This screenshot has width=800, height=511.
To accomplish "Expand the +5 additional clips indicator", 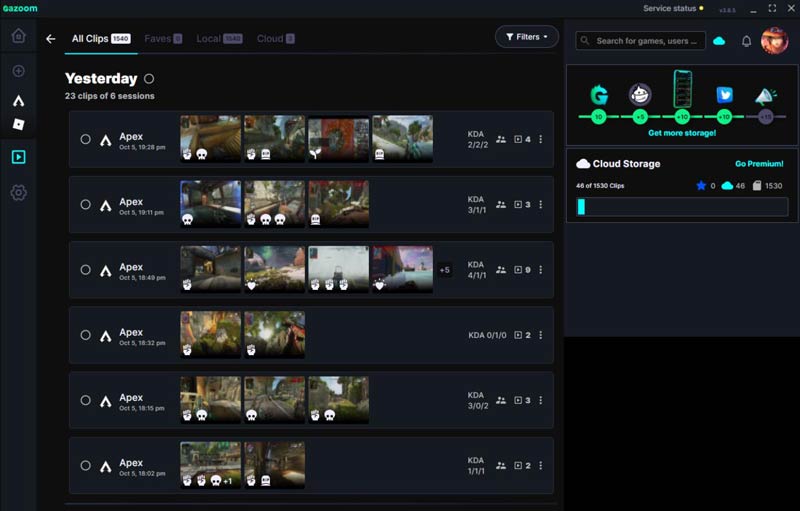I will pyautogui.click(x=444, y=269).
